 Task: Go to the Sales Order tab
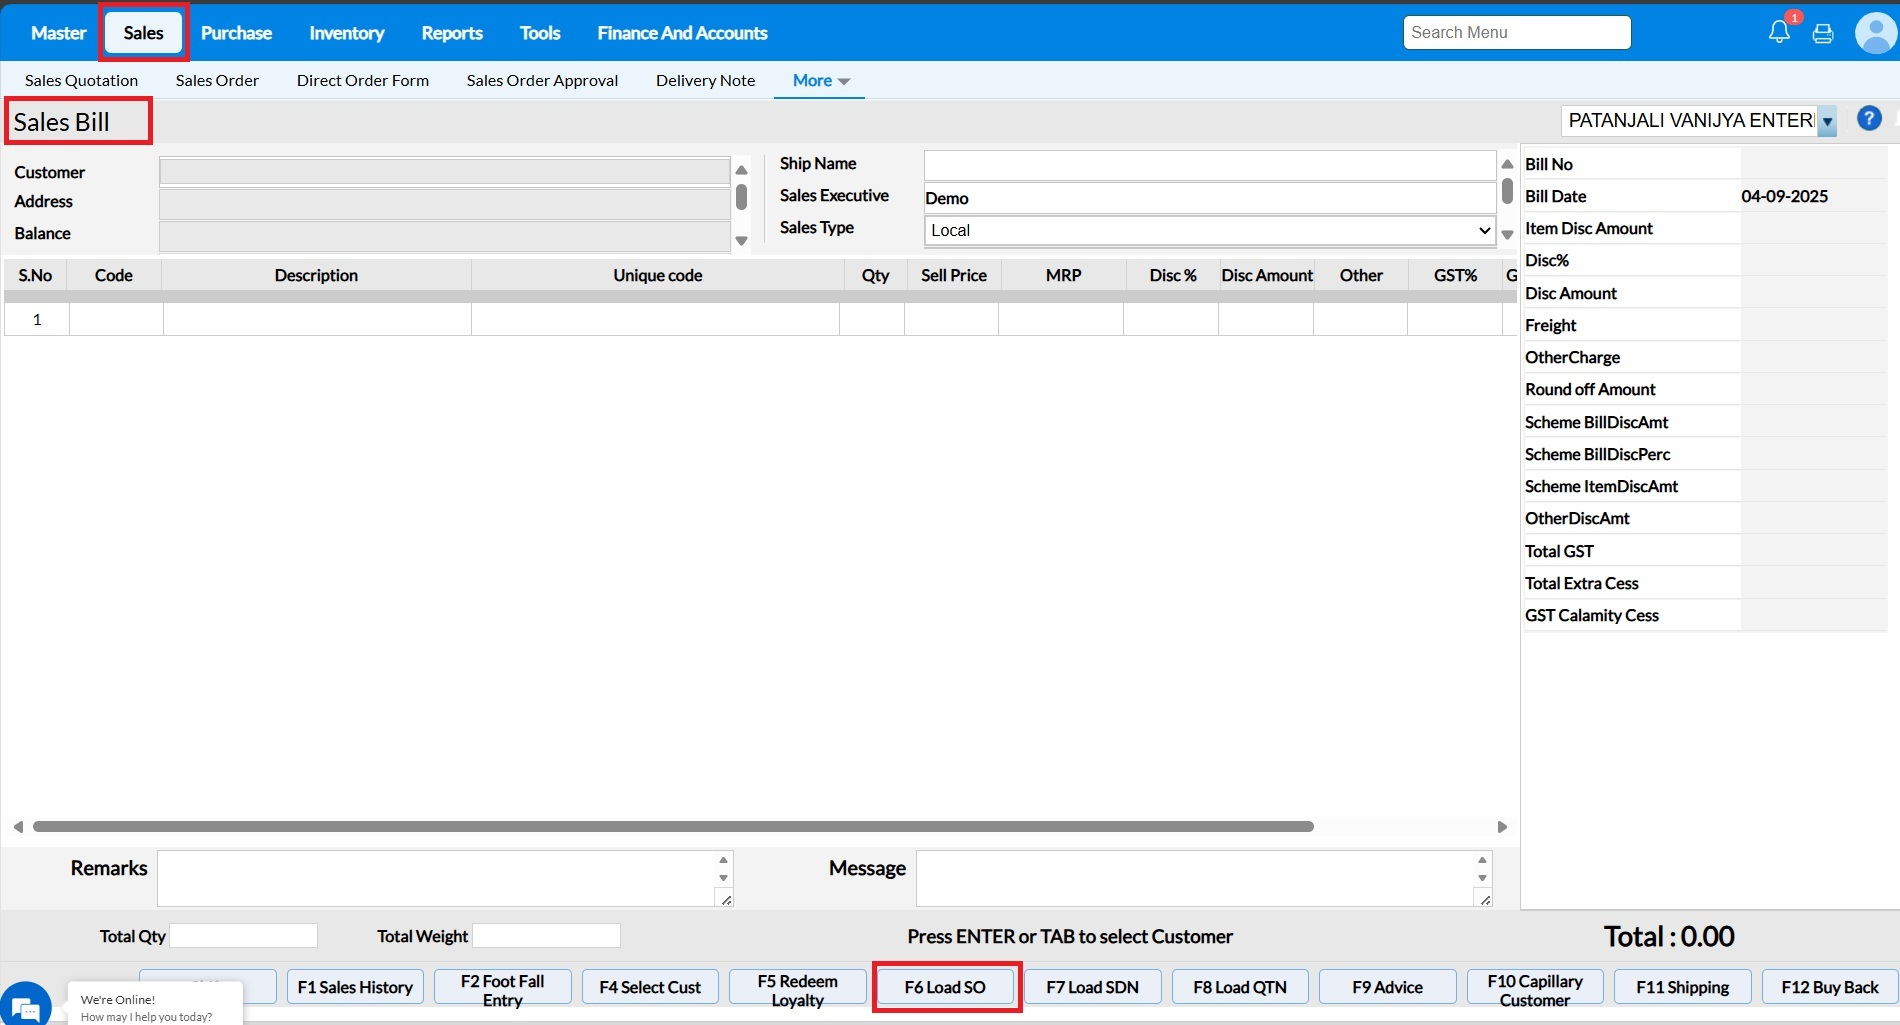217,81
